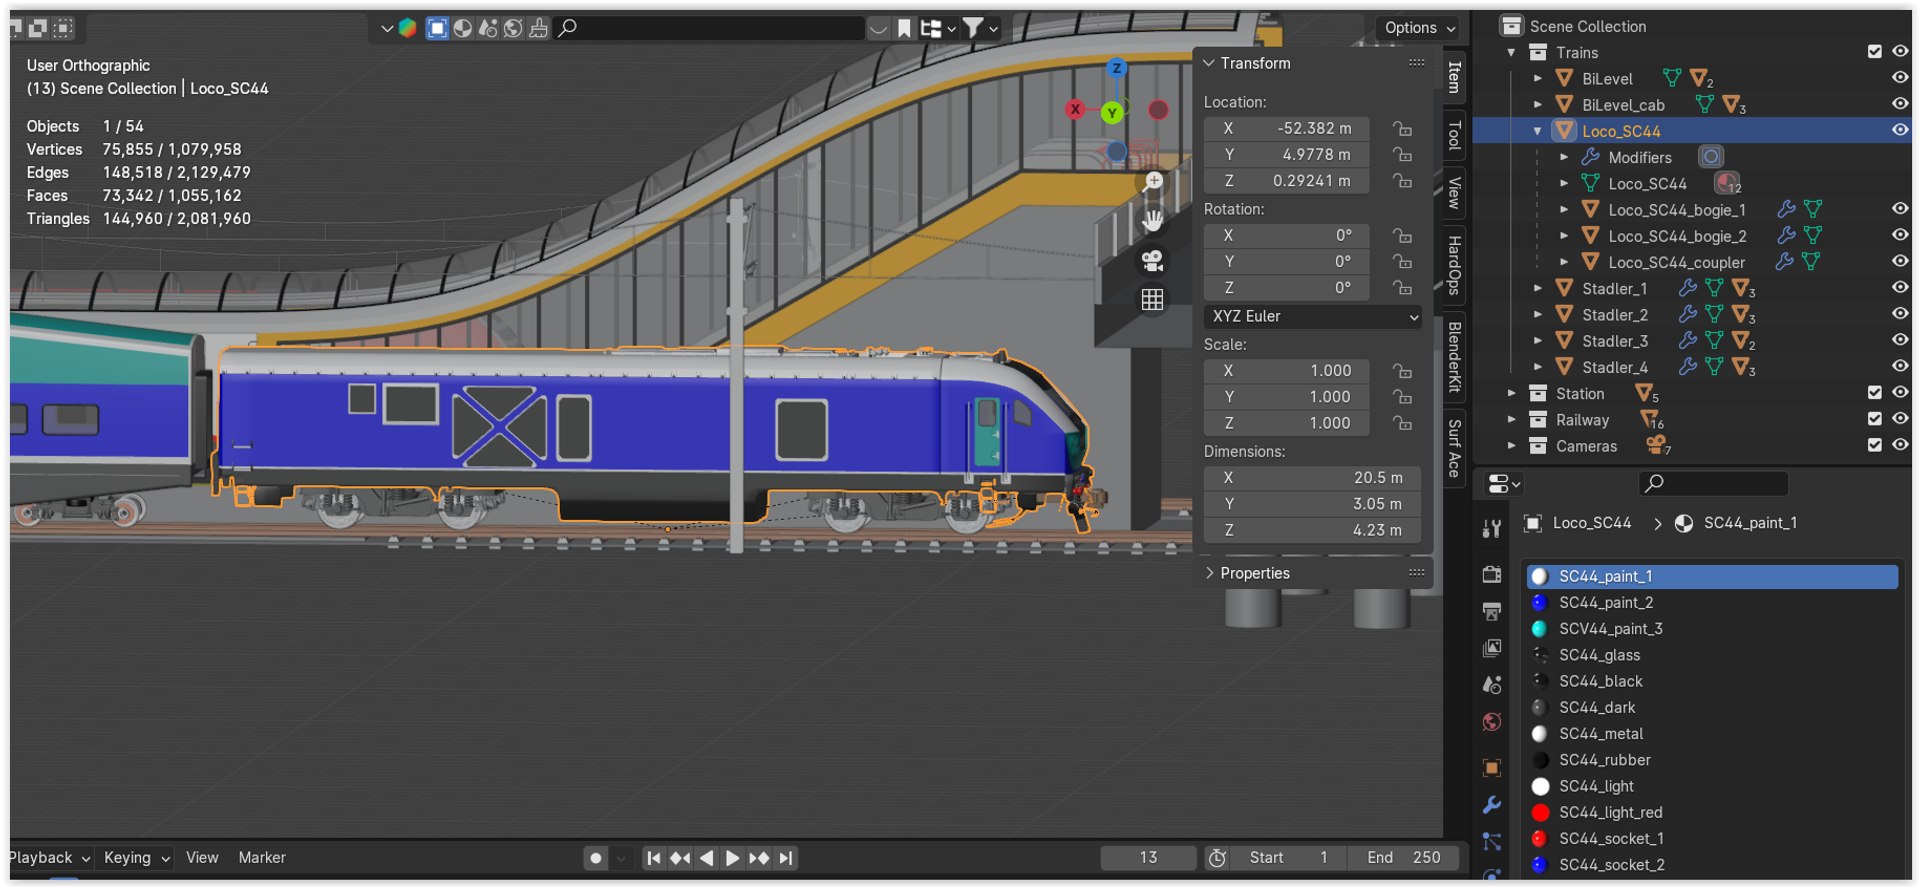Hide BiLevel object with eye icon
This screenshot has width=1920, height=888.
click(1900, 77)
